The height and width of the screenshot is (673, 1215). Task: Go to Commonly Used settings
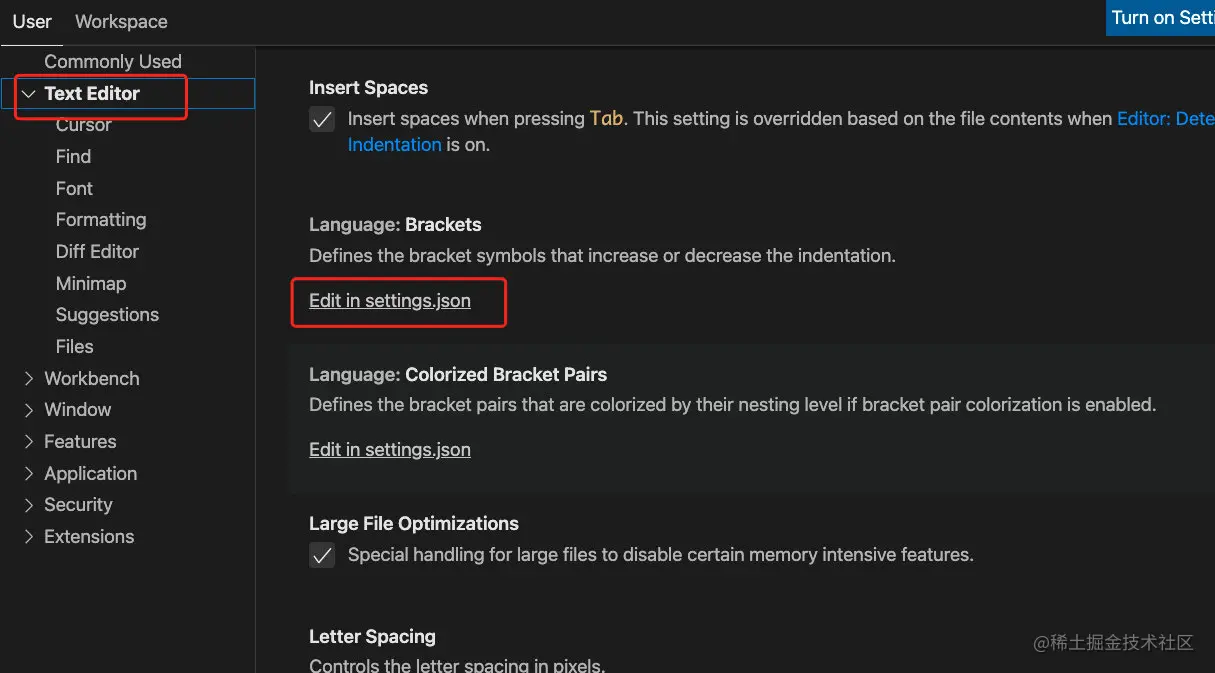coord(113,62)
